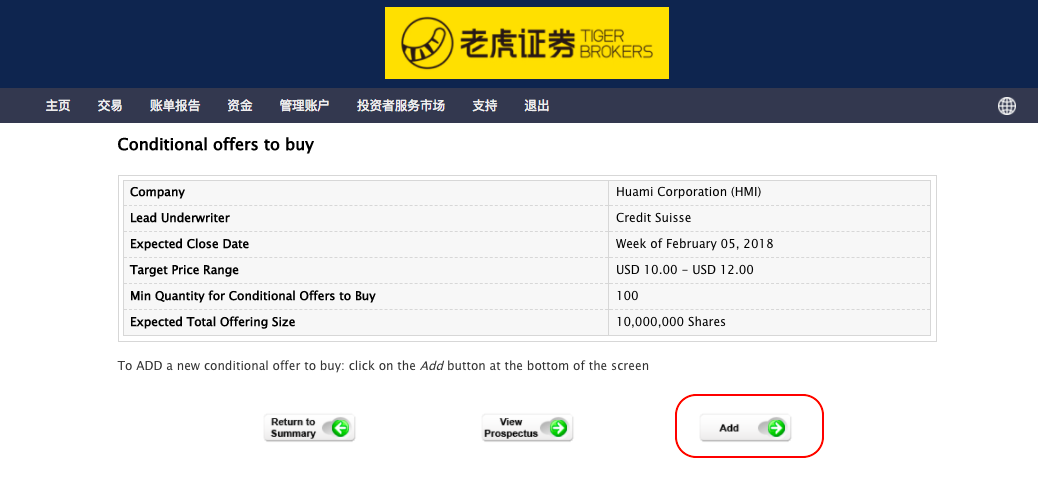Select the 'Huami Corporation (HMI)' value
Screen dimensions: 1038x500
click(688, 192)
